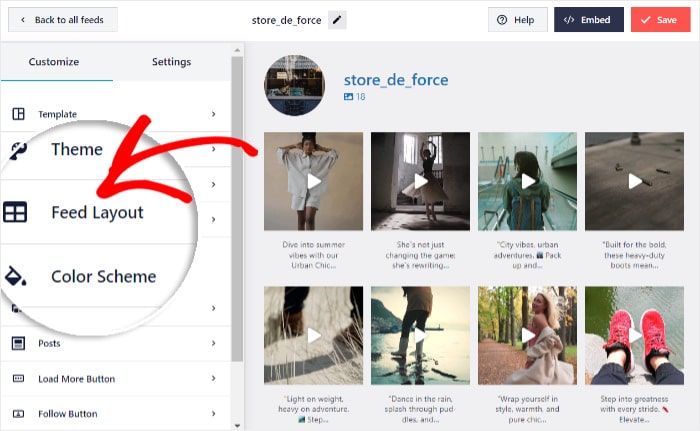Play the Wrap yourself in style video
The image size is (700, 431).
click(528, 335)
